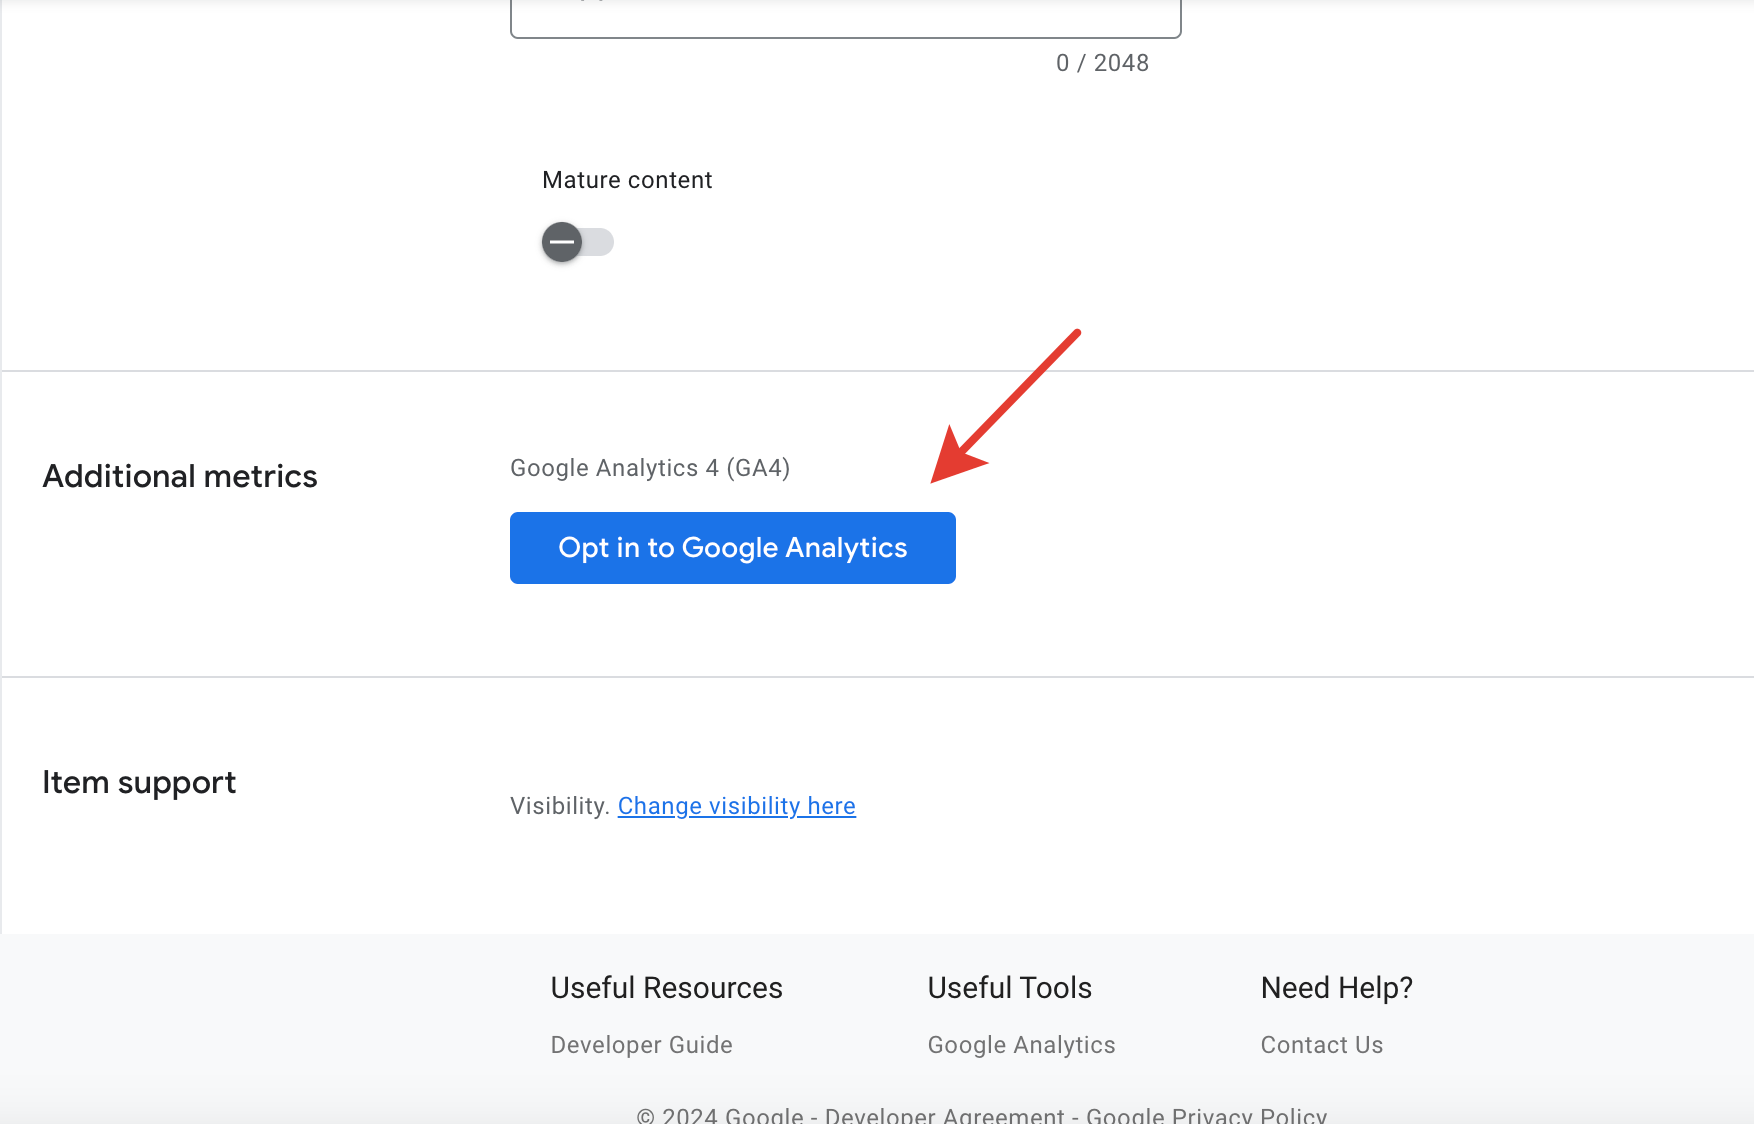1754x1124 pixels.
Task: Click the 0 / 2048 character counter
Action: pyautogui.click(x=1102, y=63)
